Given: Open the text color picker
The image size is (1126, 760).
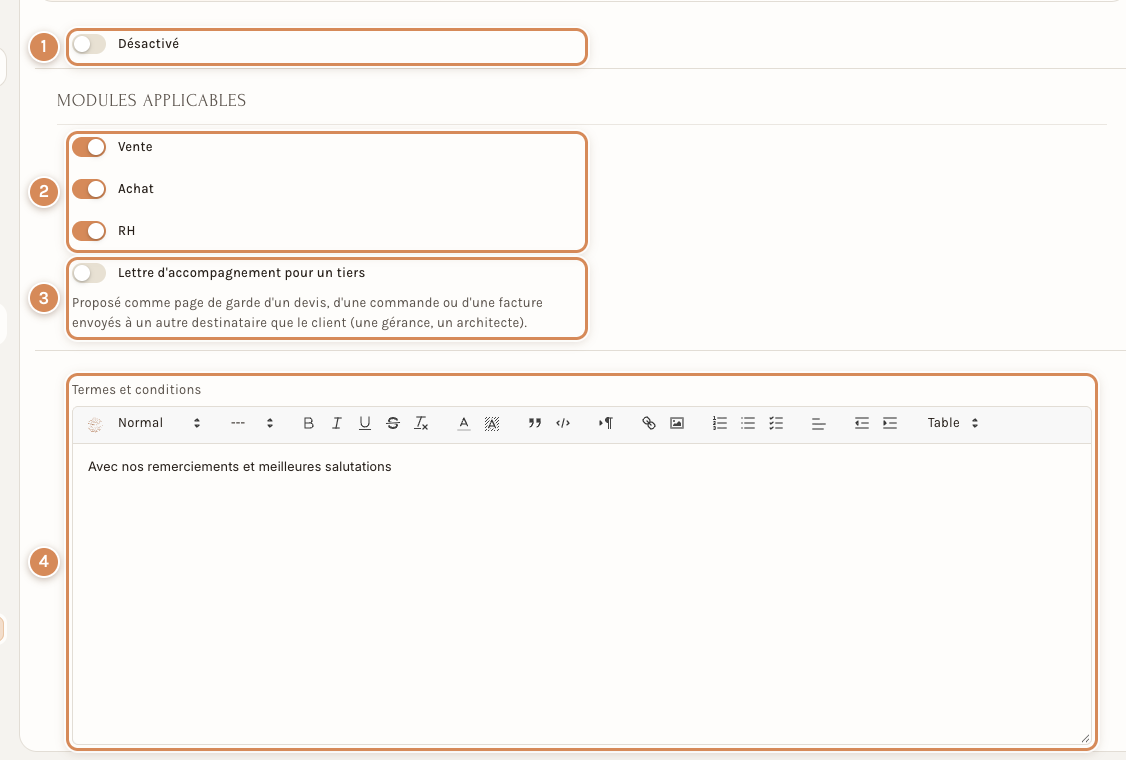Looking at the screenshot, I should [464, 423].
